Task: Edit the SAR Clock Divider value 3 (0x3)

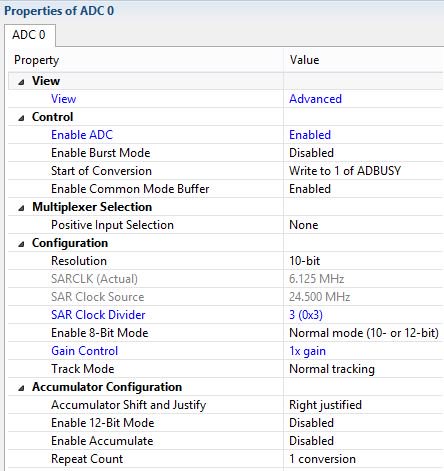Action: tap(306, 315)
